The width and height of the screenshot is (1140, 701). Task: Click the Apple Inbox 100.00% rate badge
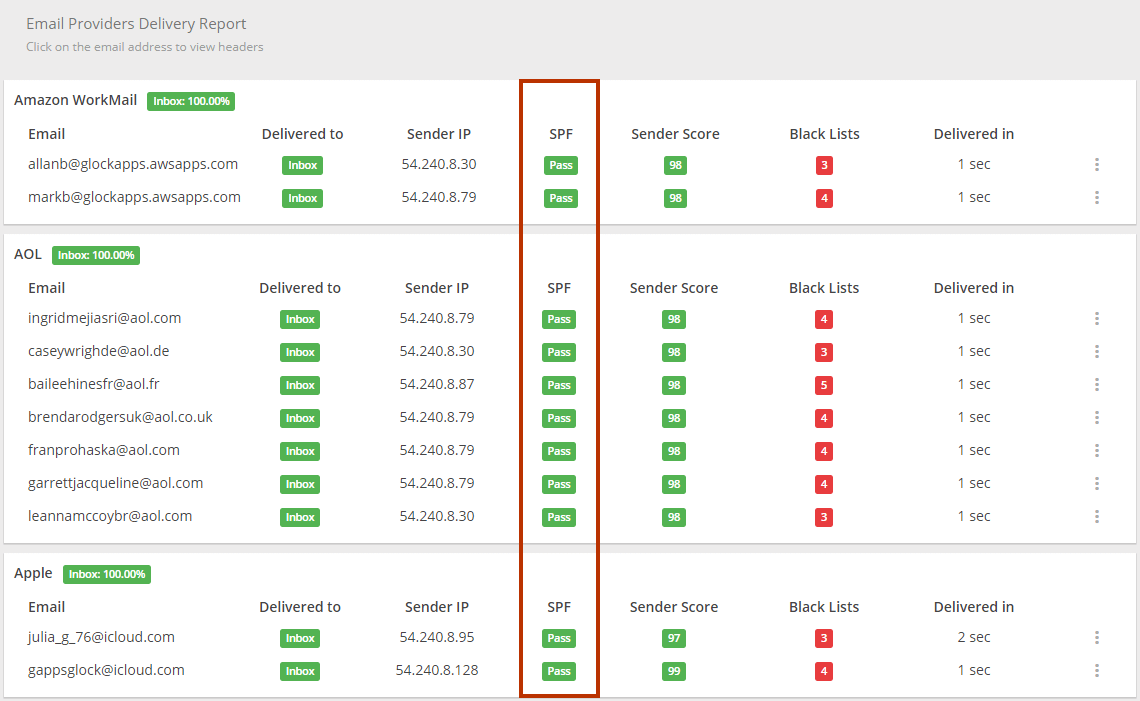(107, 574)
